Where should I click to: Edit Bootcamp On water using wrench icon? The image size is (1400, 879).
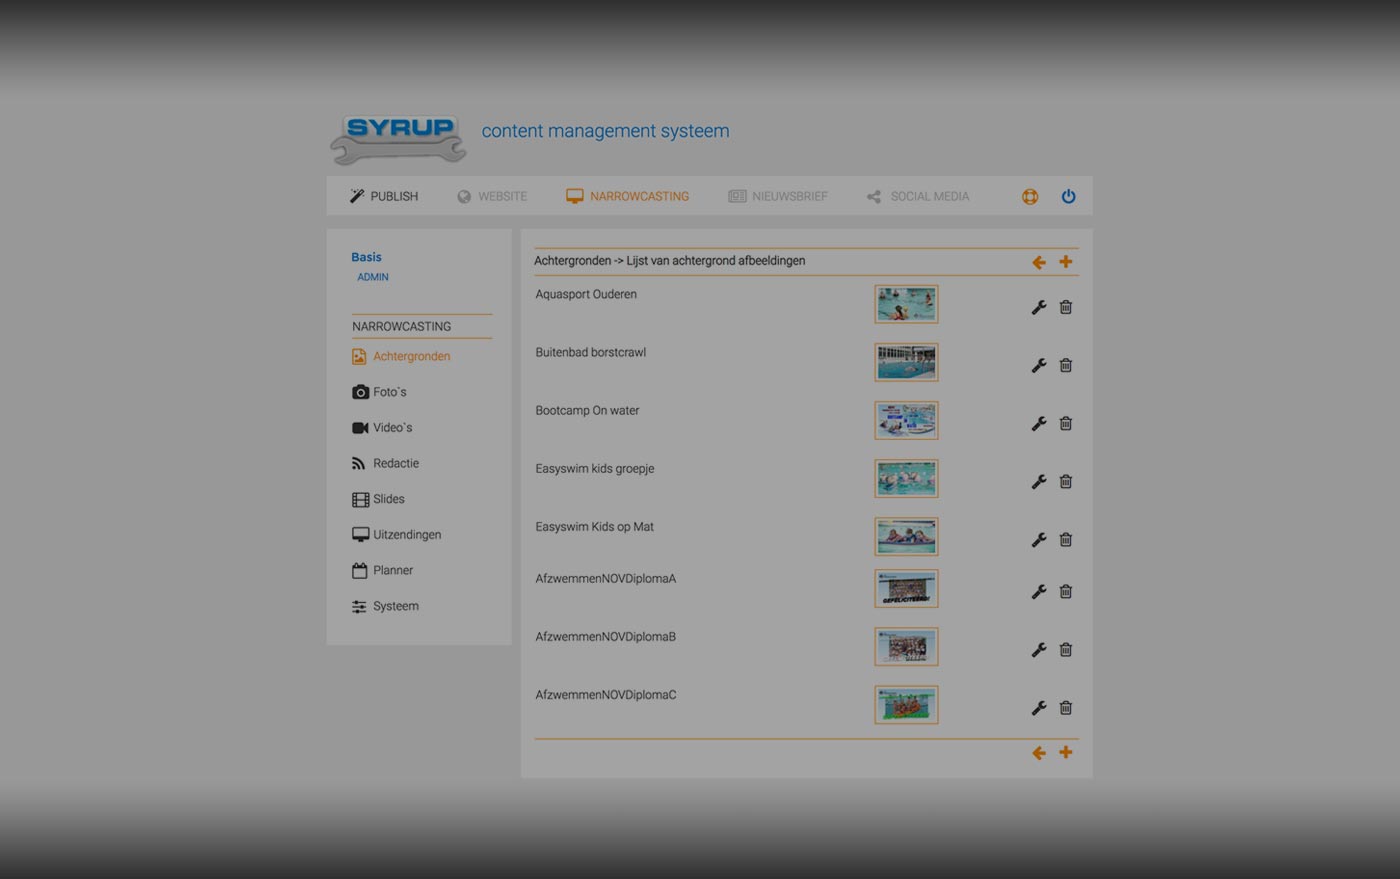1039,424
